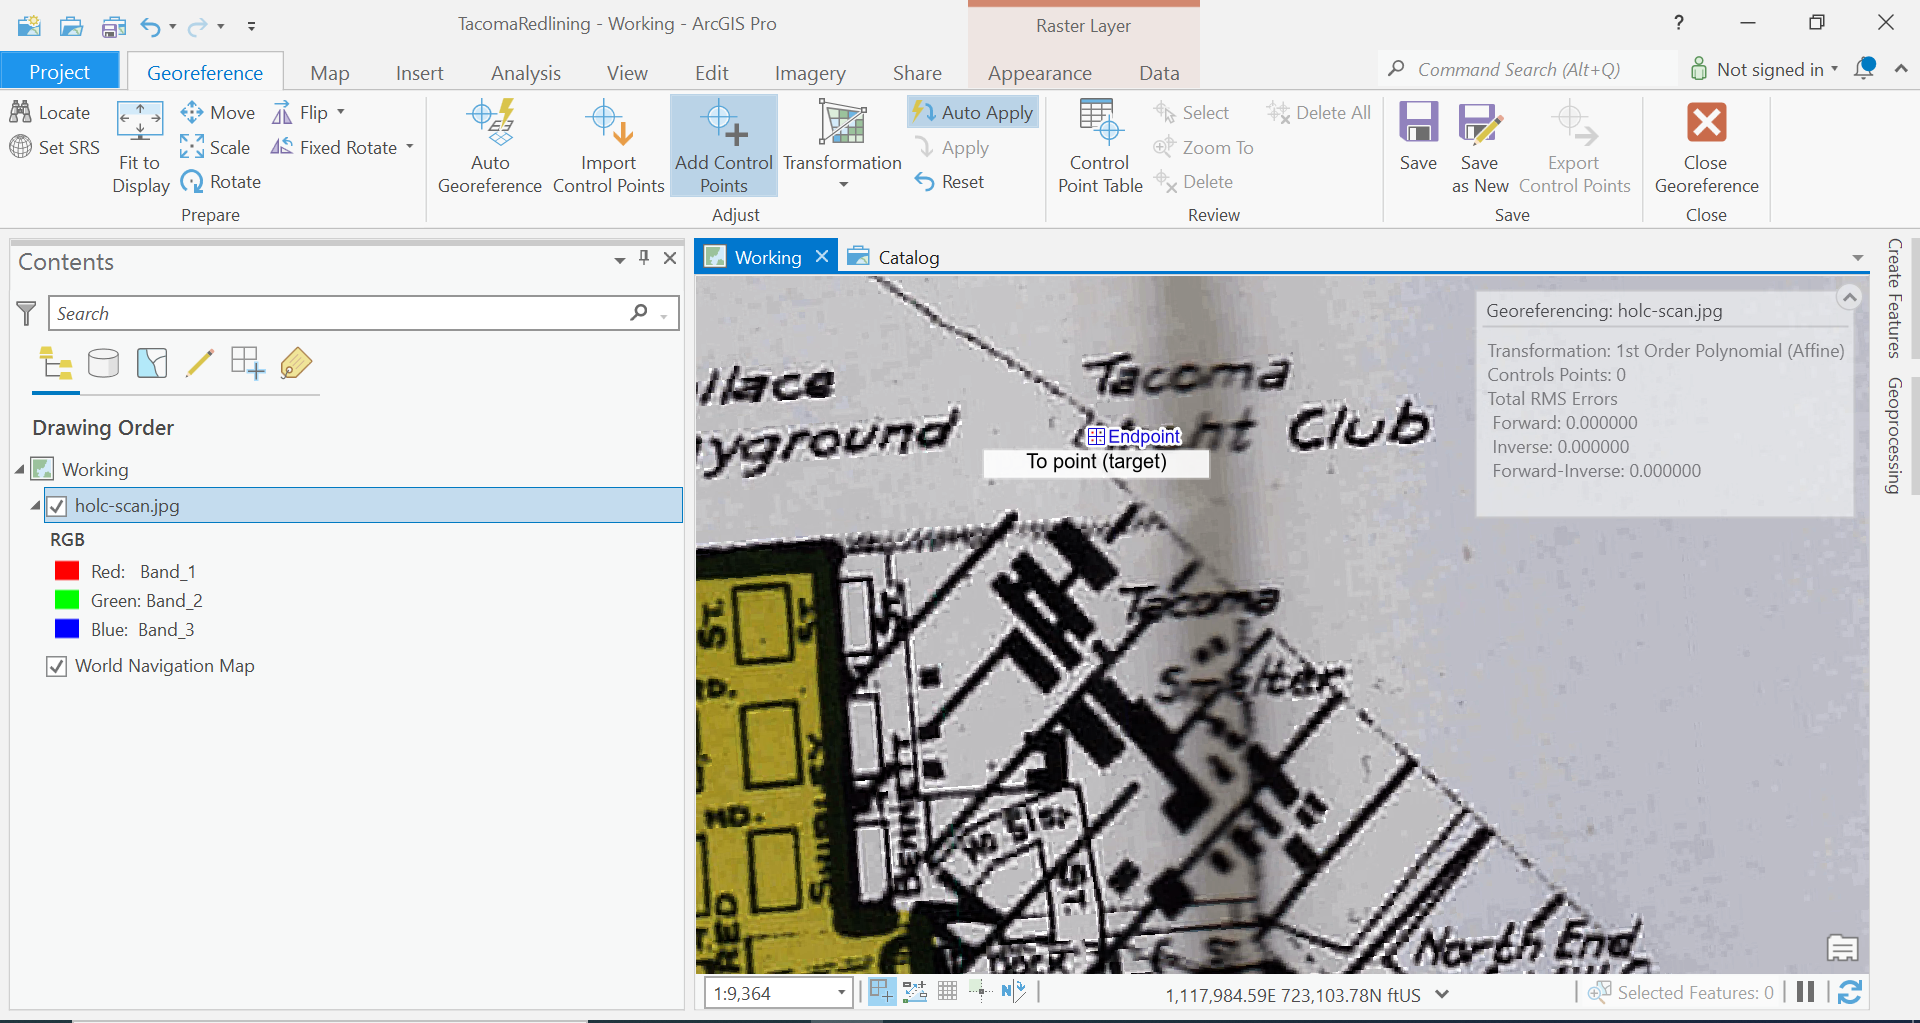
Task: Click the Set SRS button
Action: click(x=55, y=148)
